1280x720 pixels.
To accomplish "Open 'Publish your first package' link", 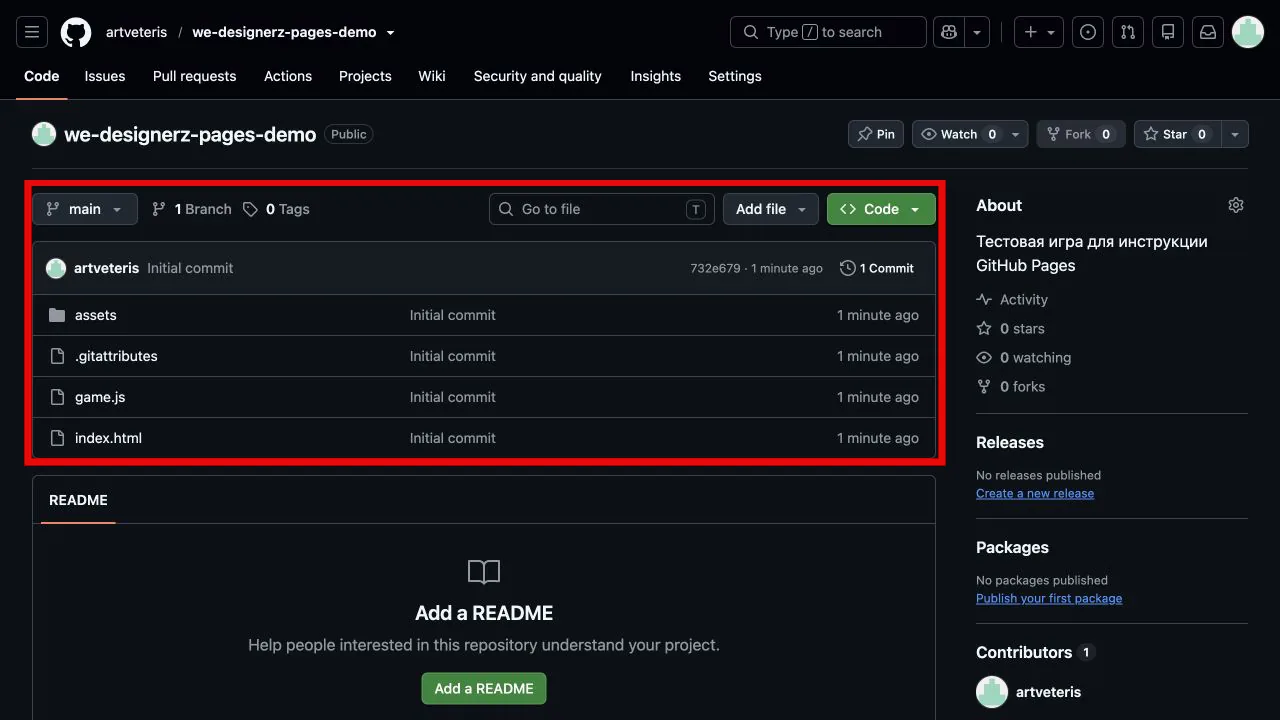I will [1049, 598].
